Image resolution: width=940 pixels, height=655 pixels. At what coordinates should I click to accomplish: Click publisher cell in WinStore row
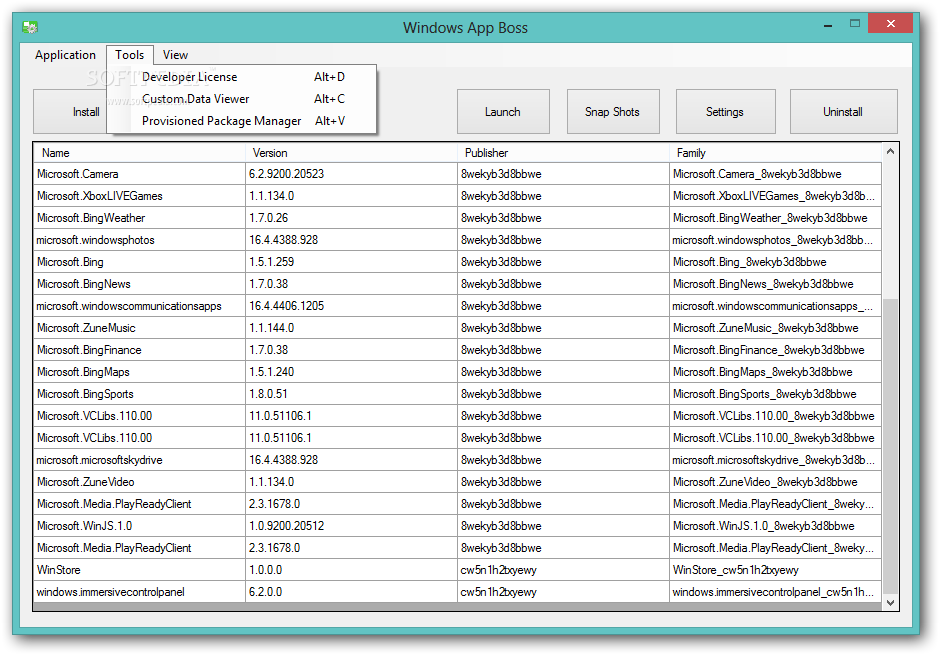563,570
